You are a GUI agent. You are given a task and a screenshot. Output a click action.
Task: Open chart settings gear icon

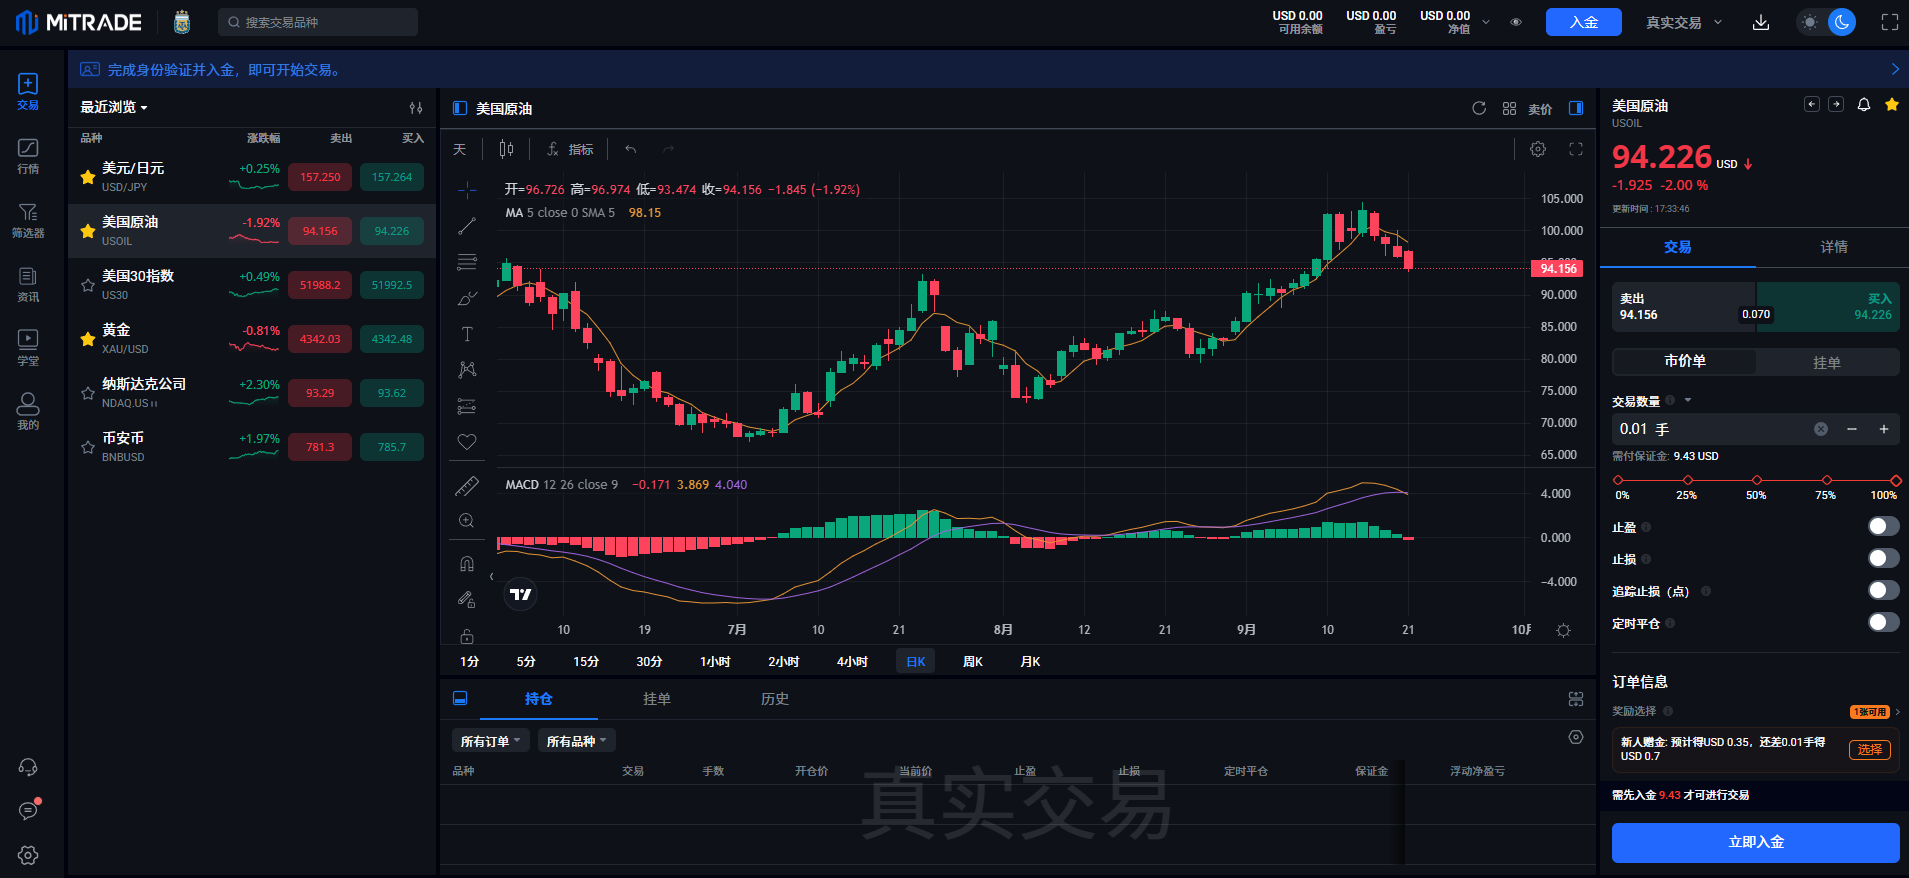tap(1538, 149)
